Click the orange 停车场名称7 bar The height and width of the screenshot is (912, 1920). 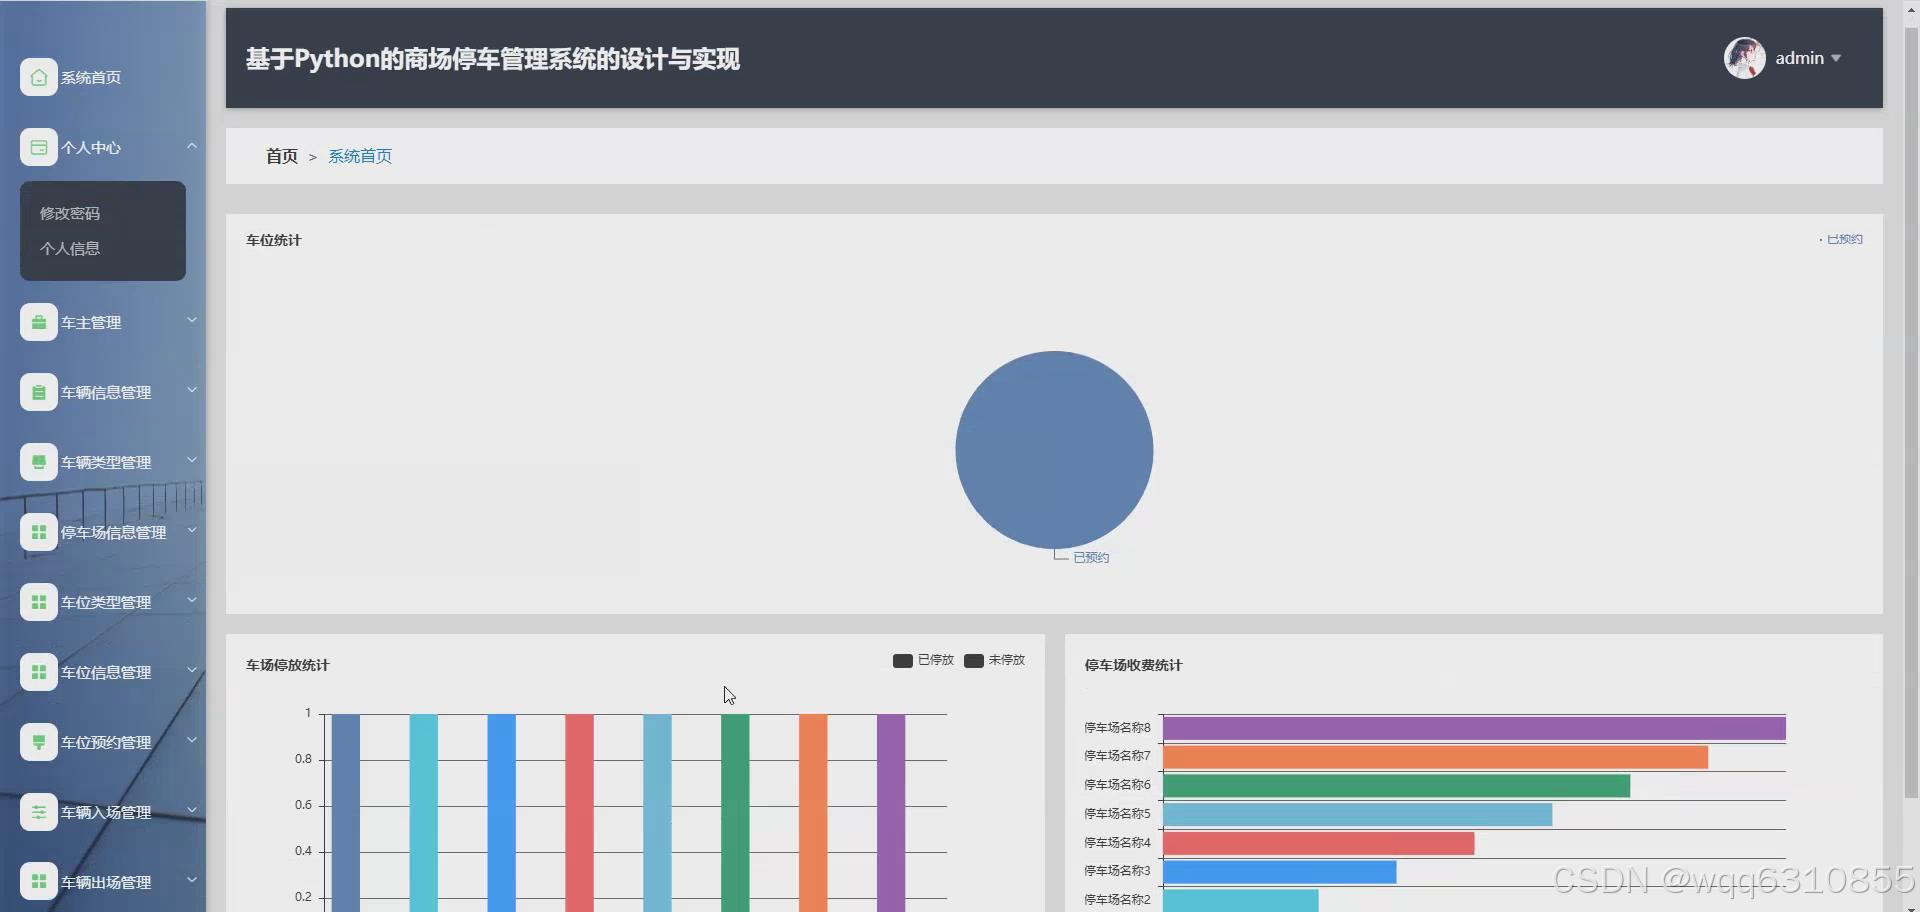point(1435,757)
